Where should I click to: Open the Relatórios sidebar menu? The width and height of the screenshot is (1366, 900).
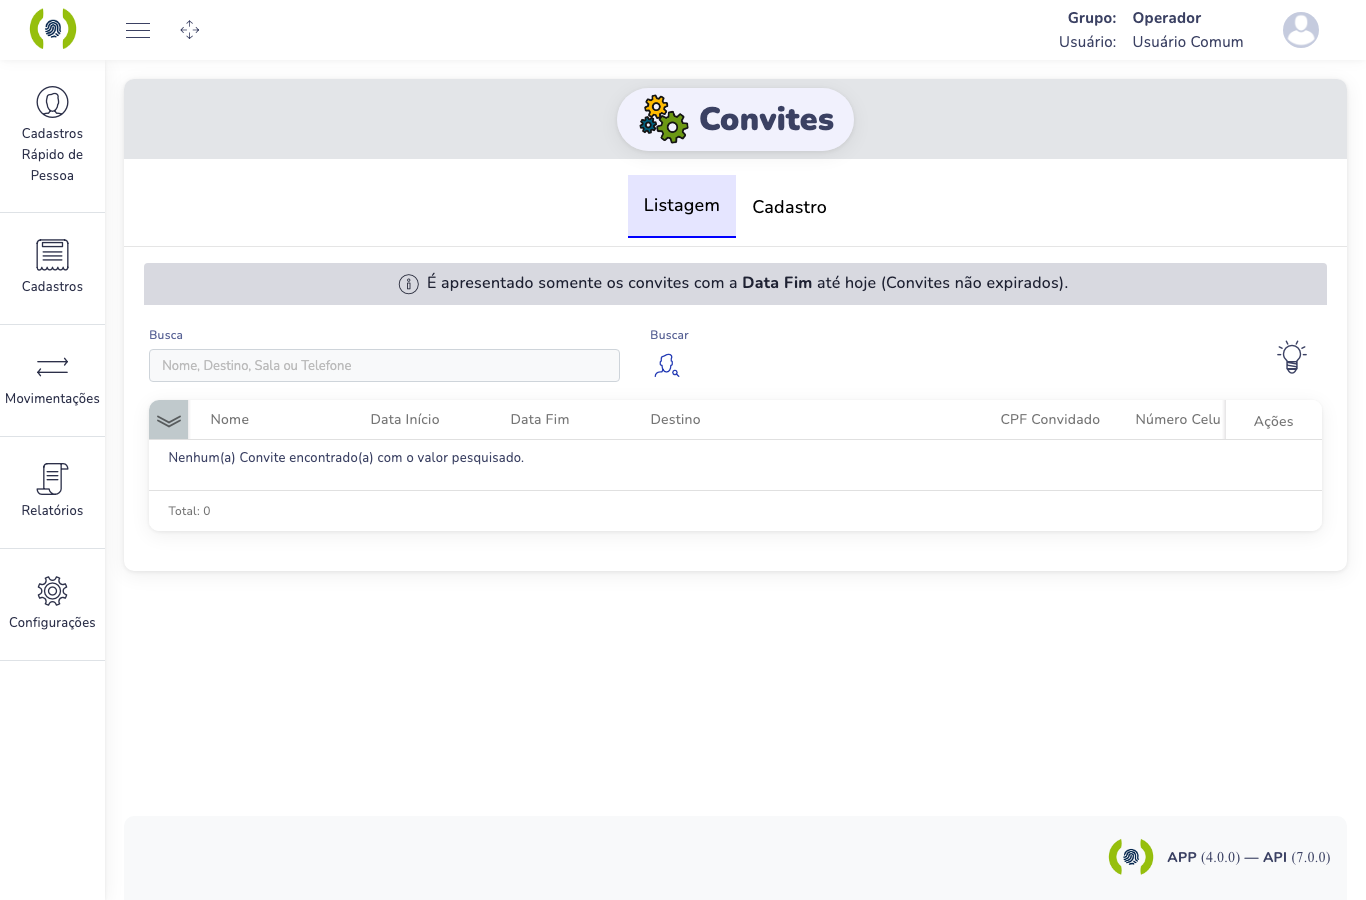(52, 492)
